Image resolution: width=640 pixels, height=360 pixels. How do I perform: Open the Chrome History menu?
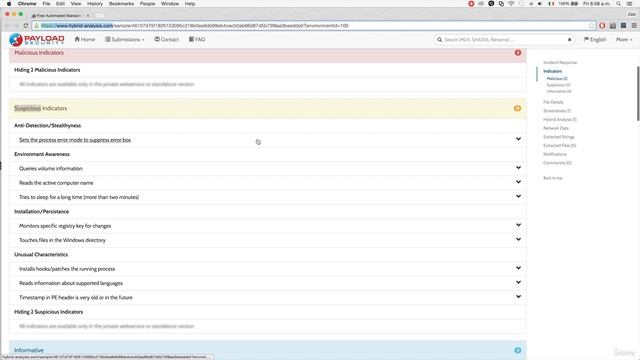click(95, 4)
